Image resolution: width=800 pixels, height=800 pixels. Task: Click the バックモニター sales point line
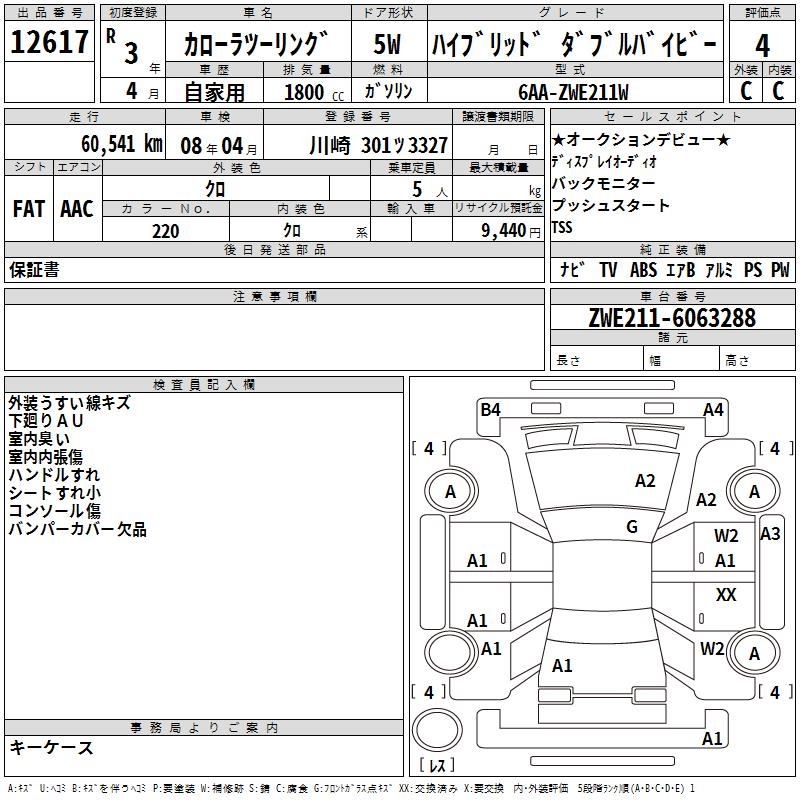pos(604,184)
